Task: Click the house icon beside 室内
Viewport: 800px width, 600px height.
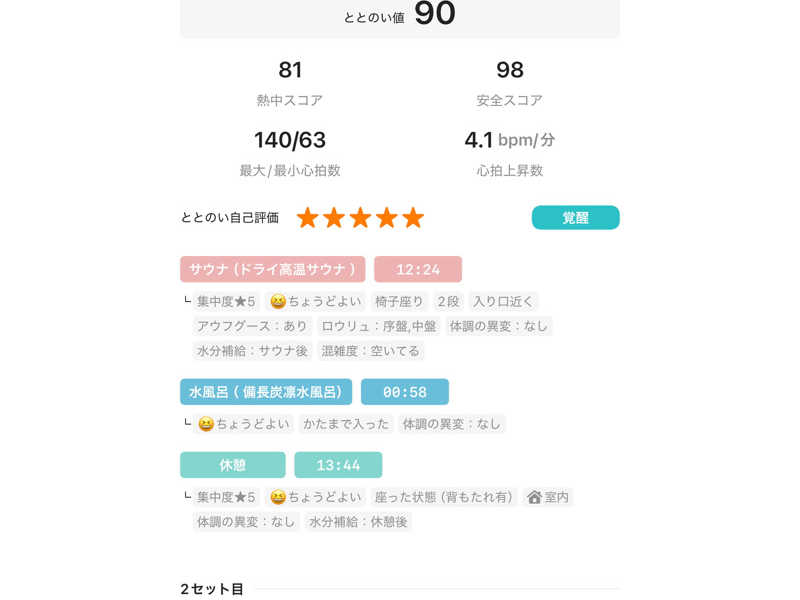Action: pos(534,497)
